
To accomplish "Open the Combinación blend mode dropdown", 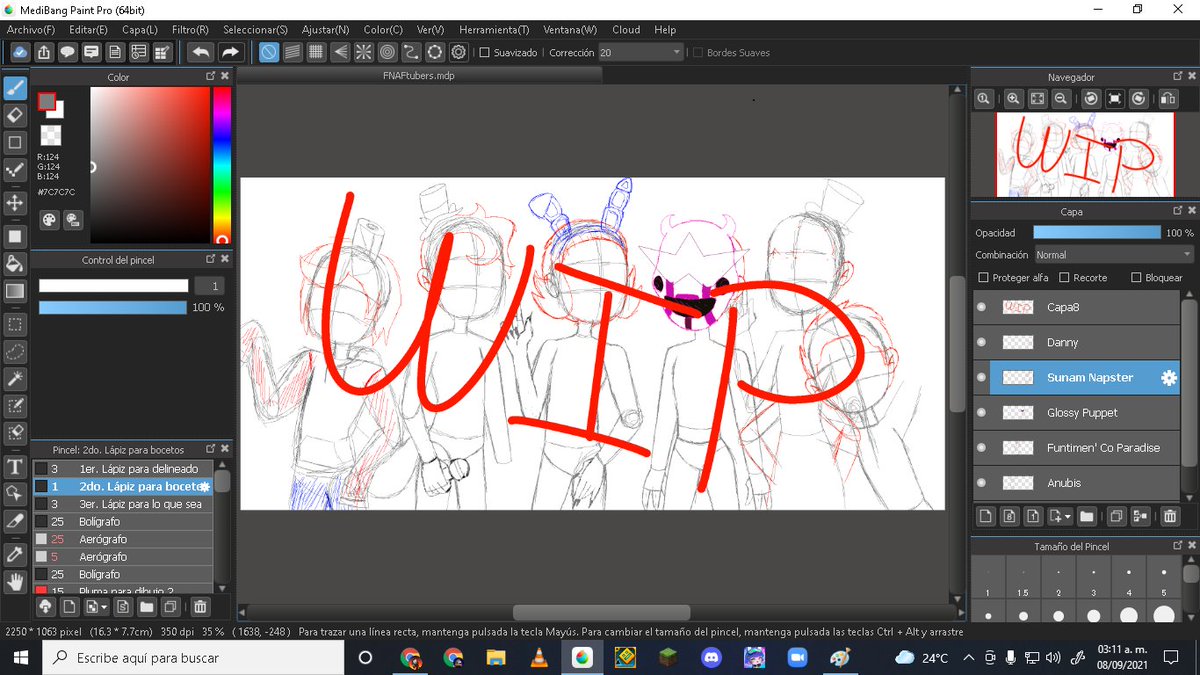I will (x=1114, y=255).
